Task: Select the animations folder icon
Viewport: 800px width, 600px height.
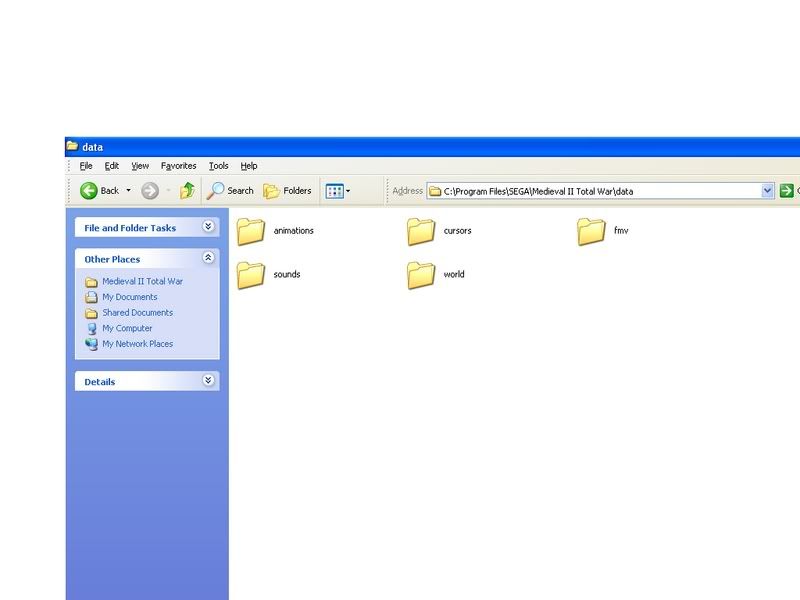Action: 251,231
